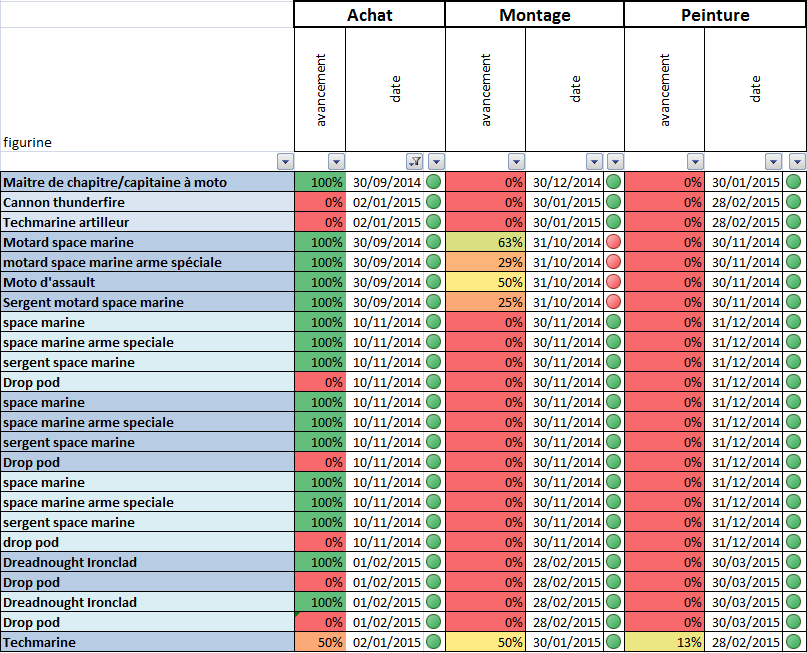Click red status circle beside 29% Montage
Viewport: 807px width, 653px height.
click(613, 262)
